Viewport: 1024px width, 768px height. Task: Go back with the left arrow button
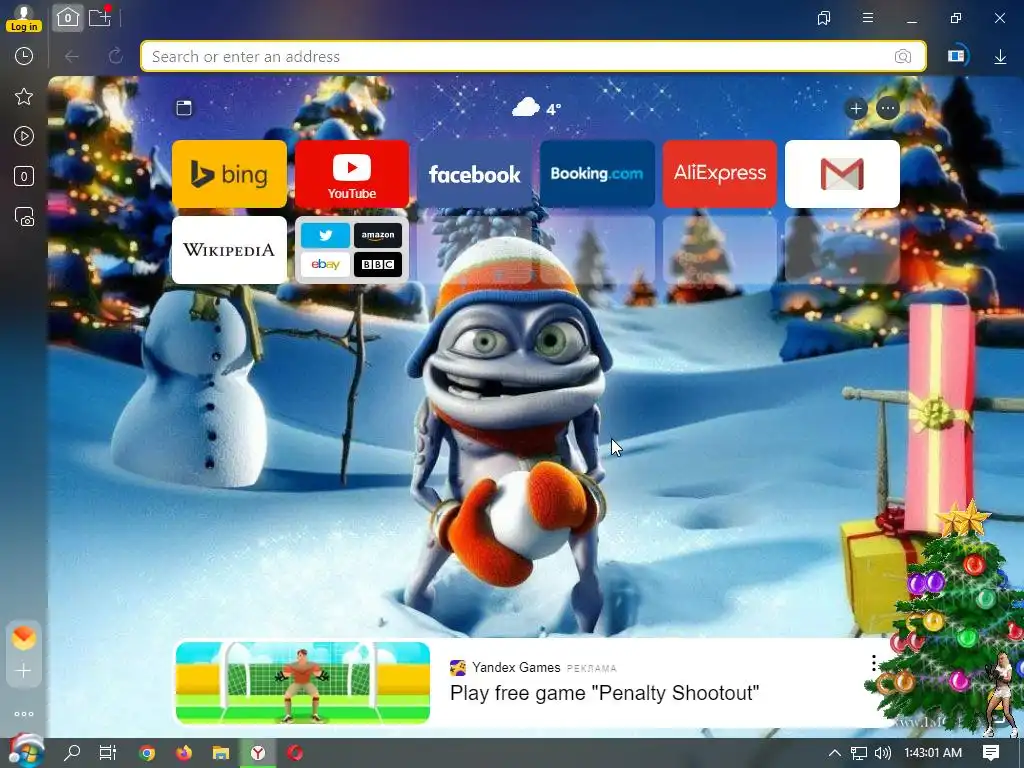coord(72,57)
